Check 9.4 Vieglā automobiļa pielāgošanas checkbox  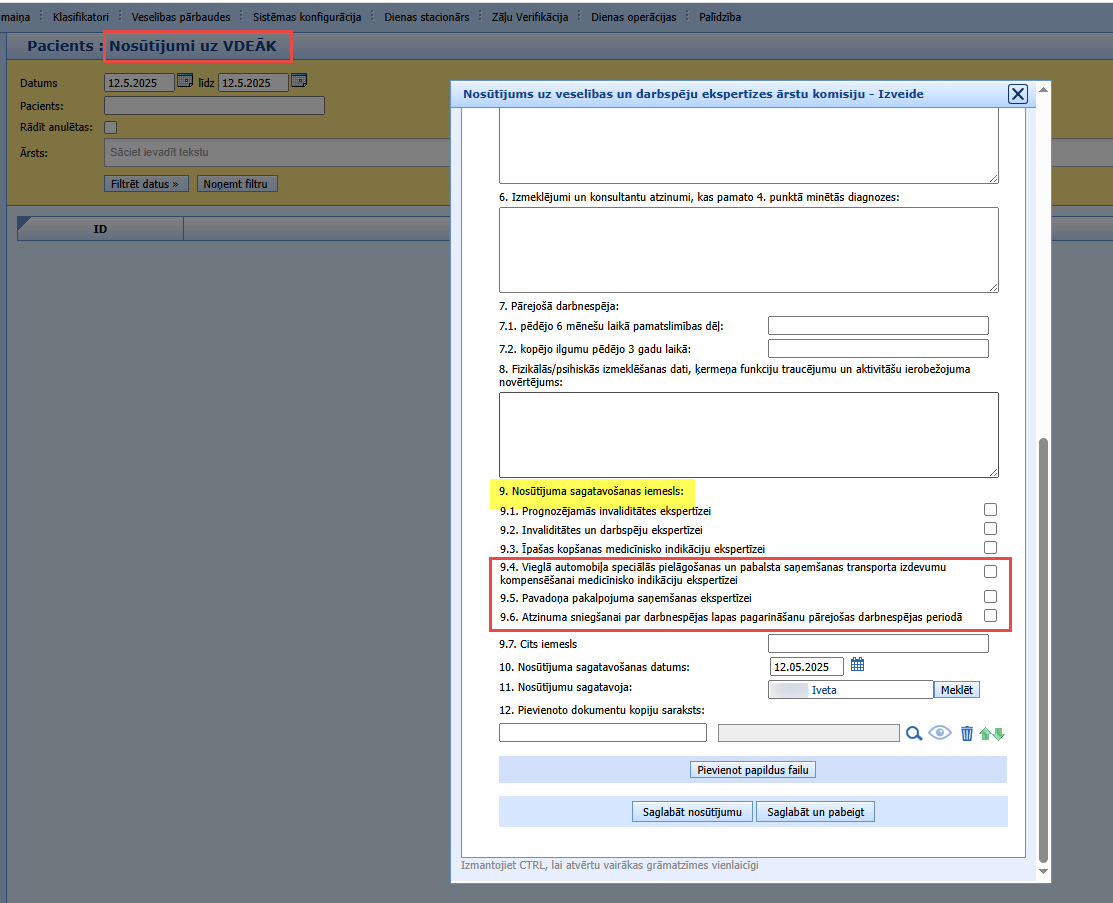pyautogui.click(x=990, y=572)
